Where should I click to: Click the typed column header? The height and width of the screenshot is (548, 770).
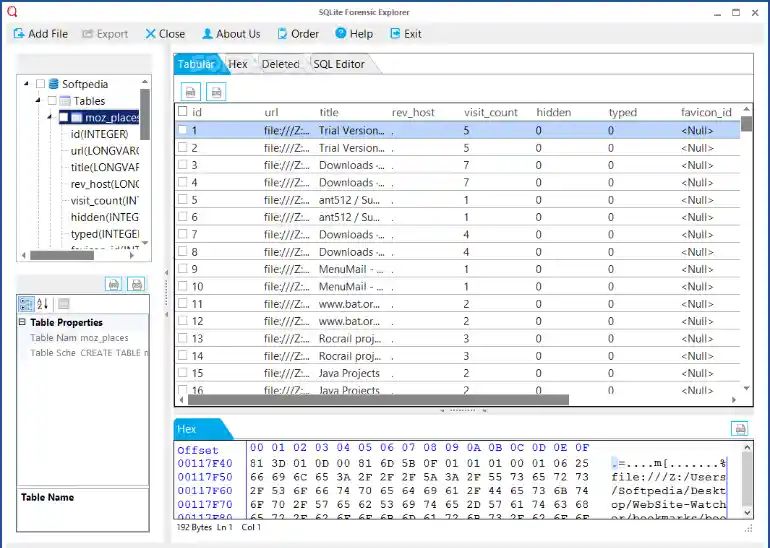623,112
